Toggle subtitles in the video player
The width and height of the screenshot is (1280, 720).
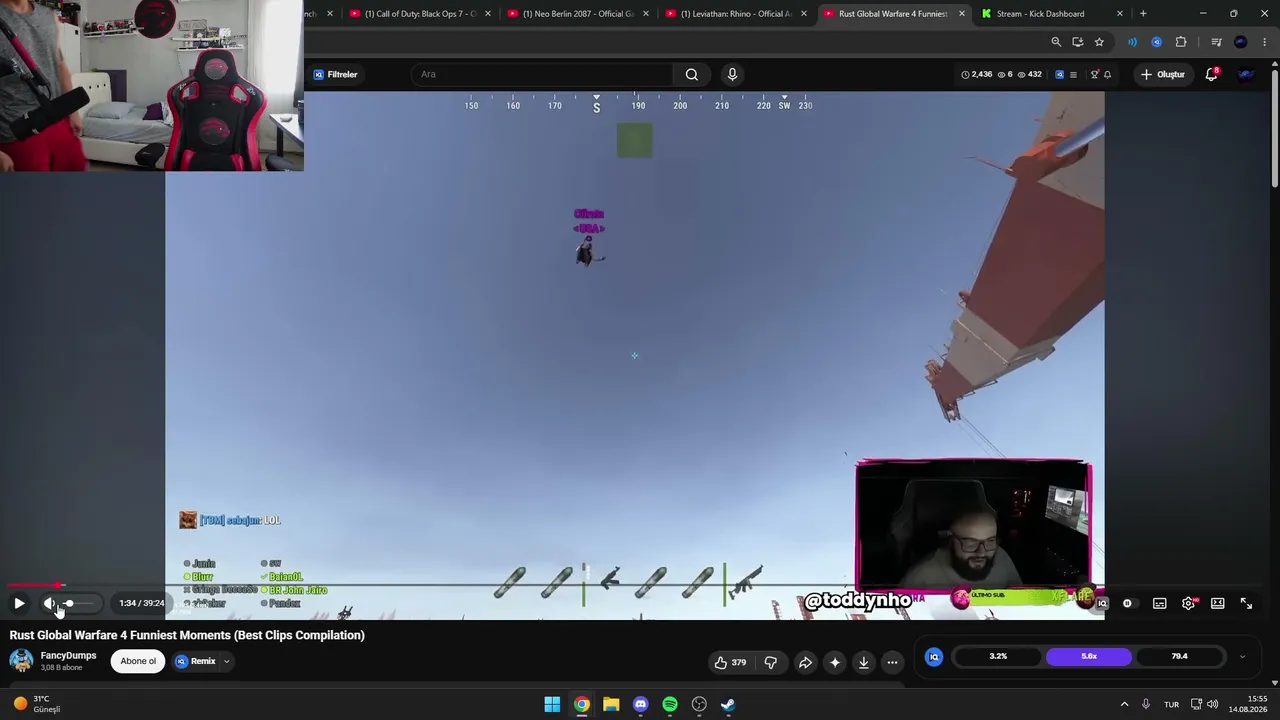pyautogui.click(x=1159, y=603)
